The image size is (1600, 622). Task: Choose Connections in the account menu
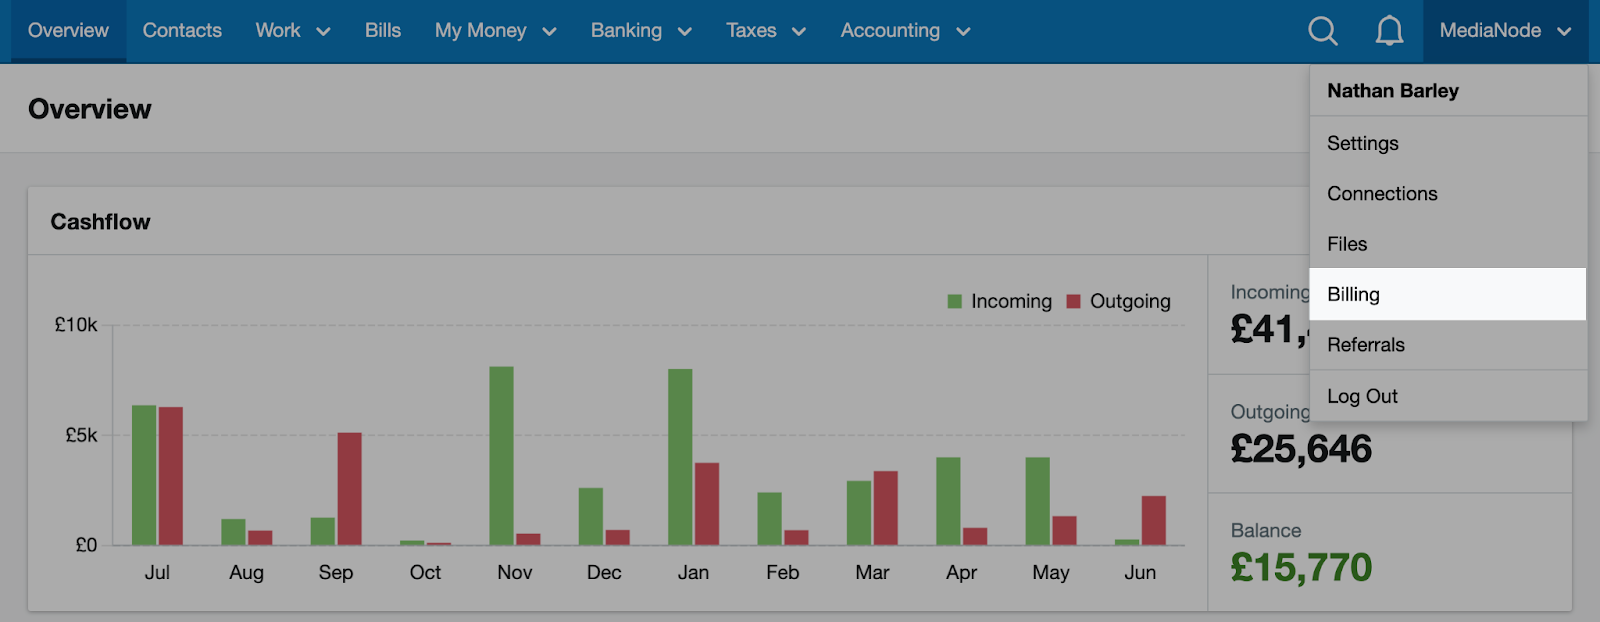click(x=1382, y=194)
